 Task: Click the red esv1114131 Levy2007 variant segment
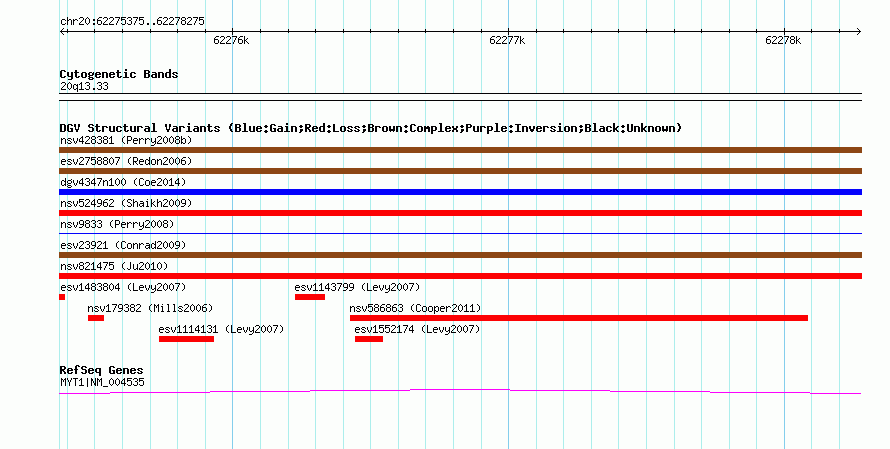(x=186, y=339)
